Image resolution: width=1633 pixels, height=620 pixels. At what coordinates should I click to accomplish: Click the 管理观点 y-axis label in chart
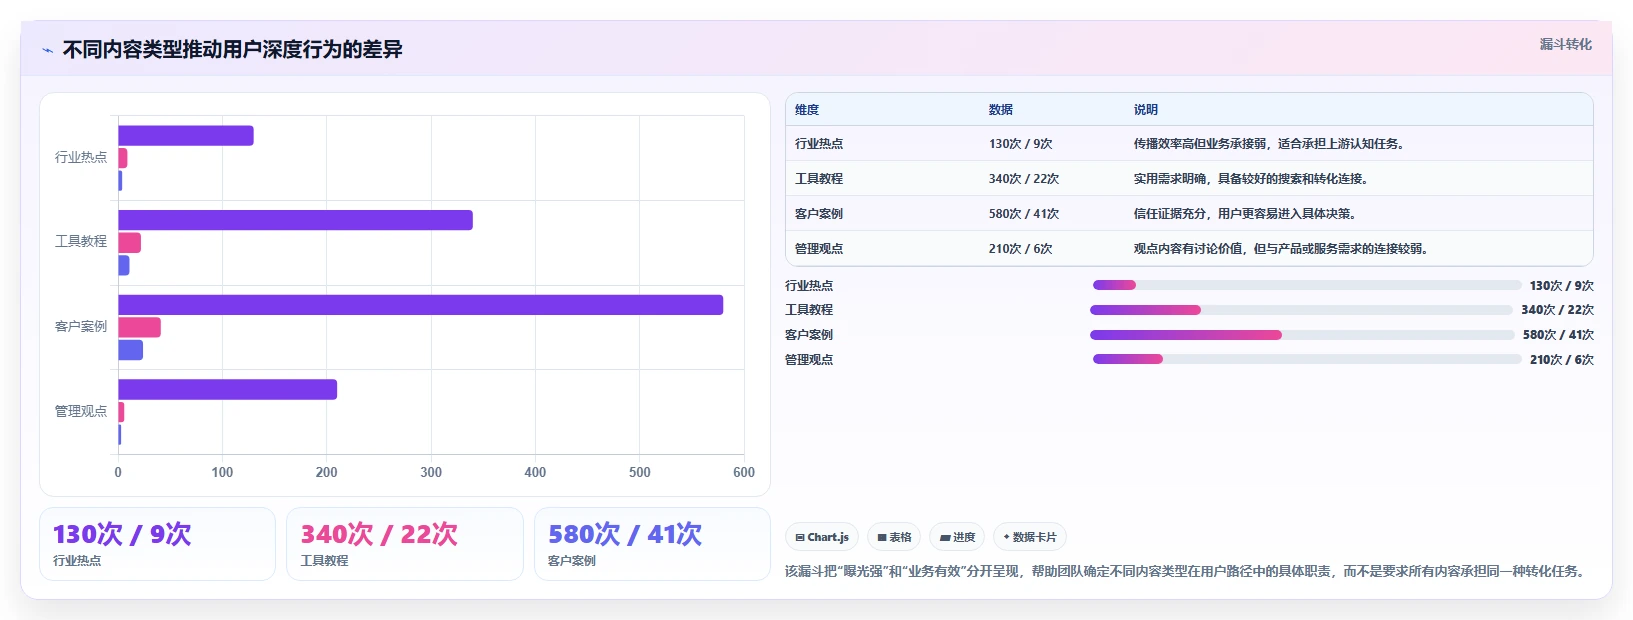81,411
